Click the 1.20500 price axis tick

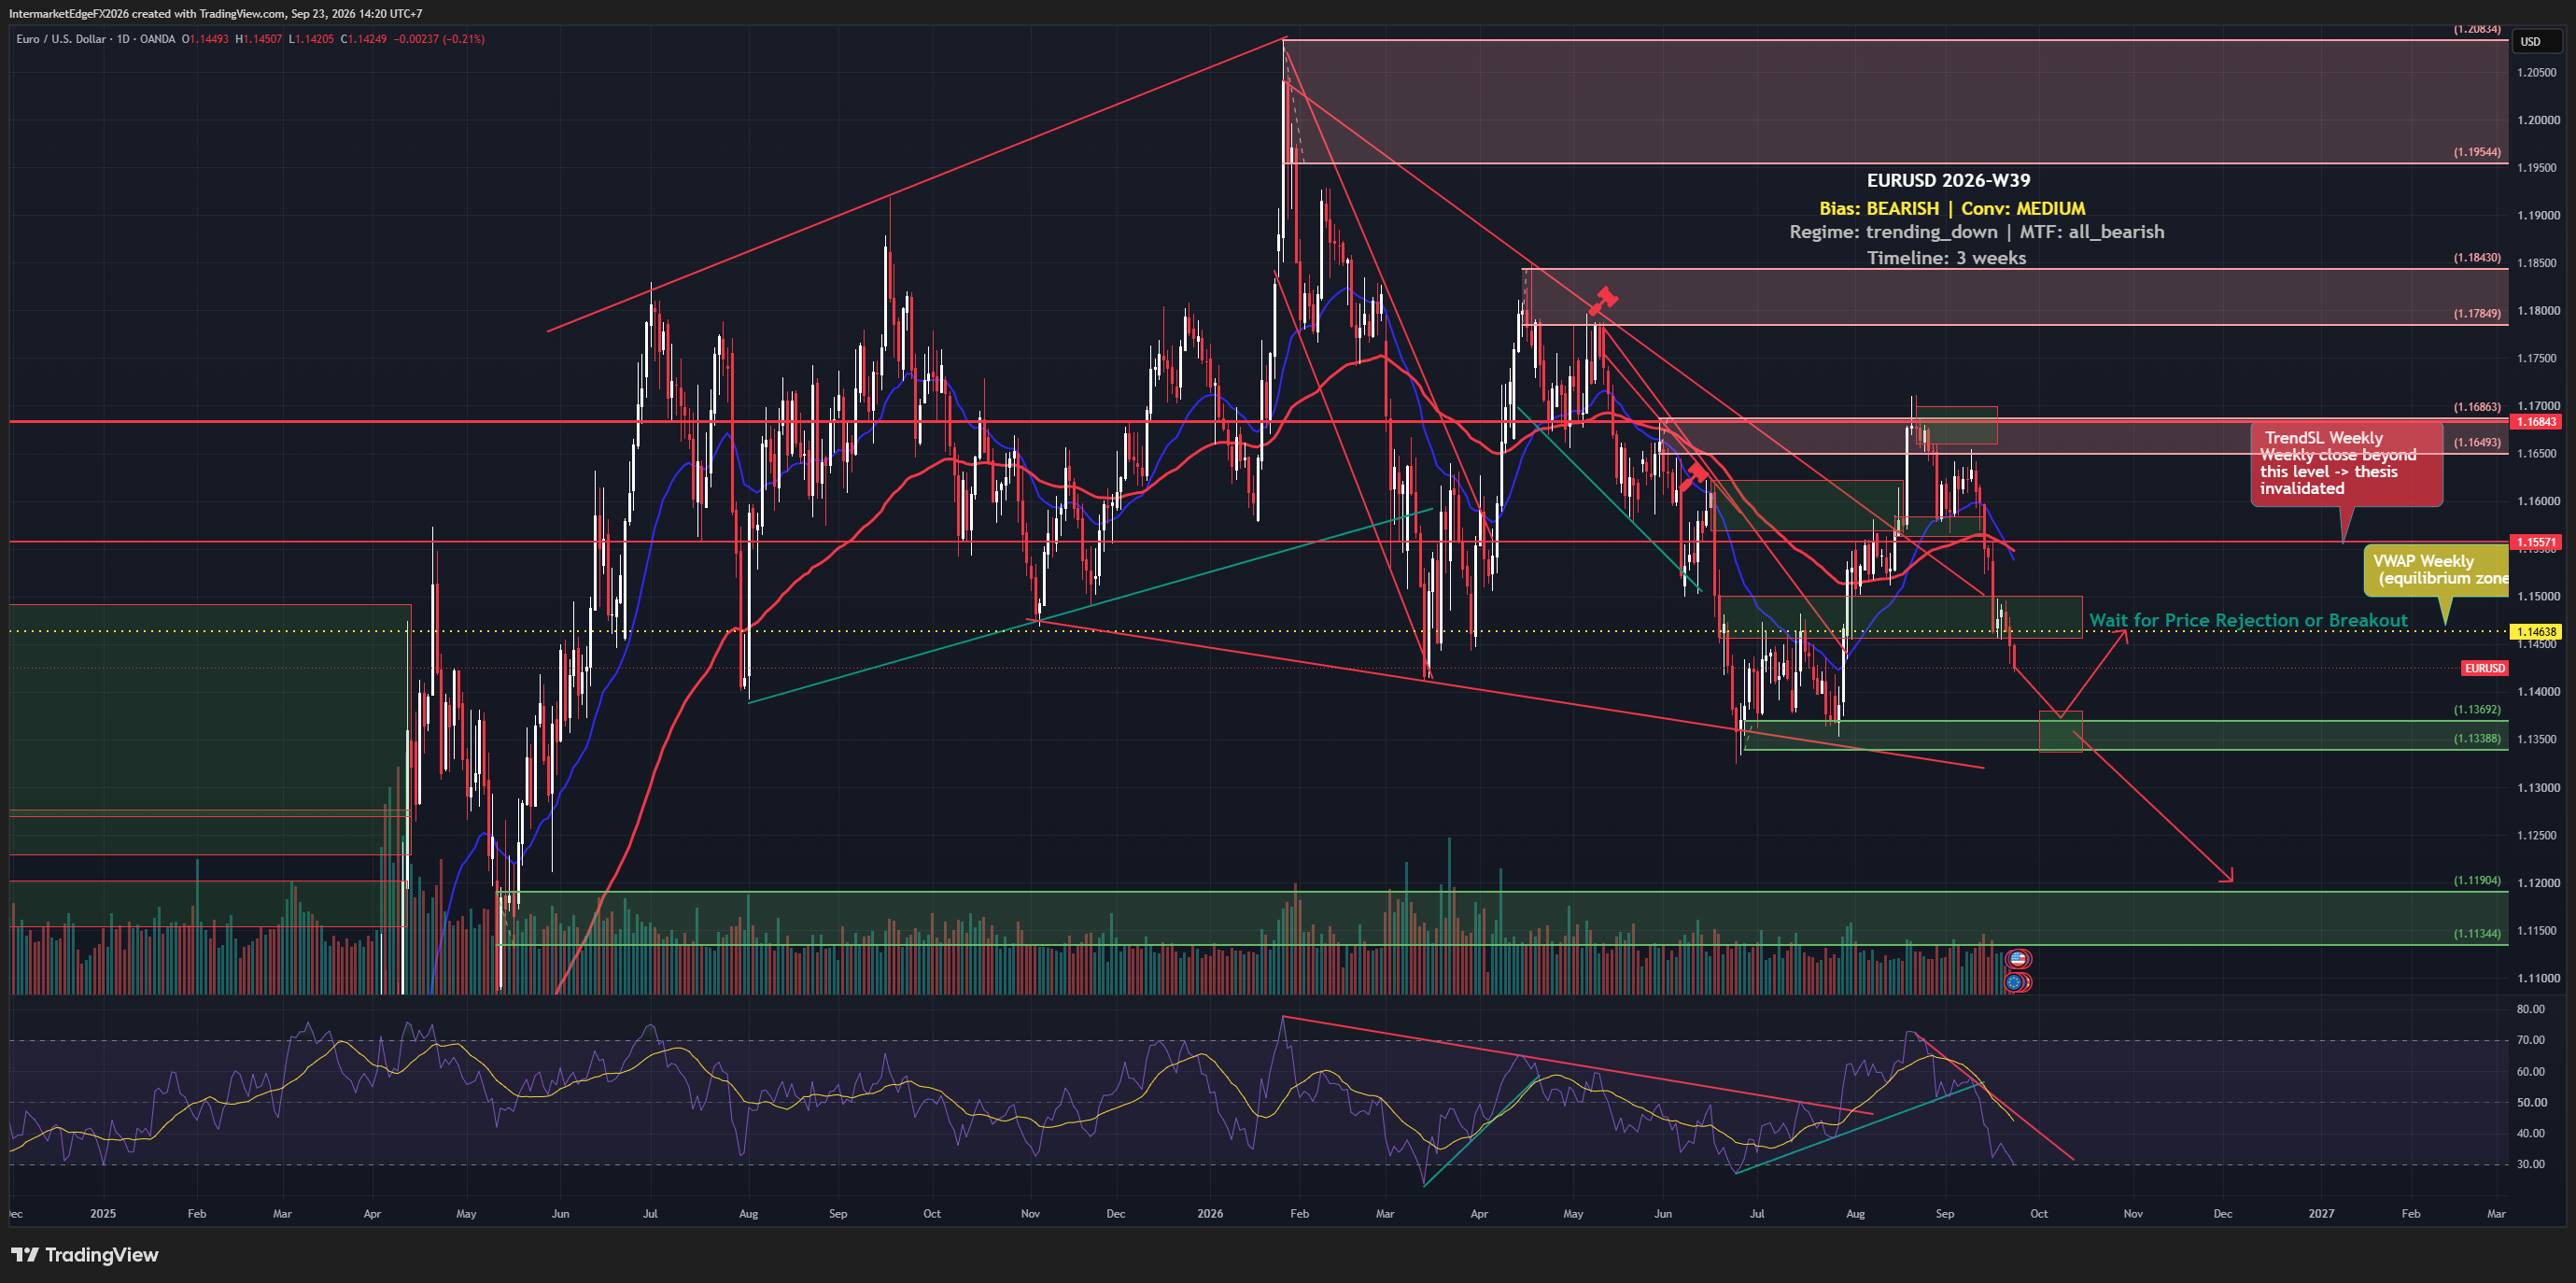[x=2537, y=72]
